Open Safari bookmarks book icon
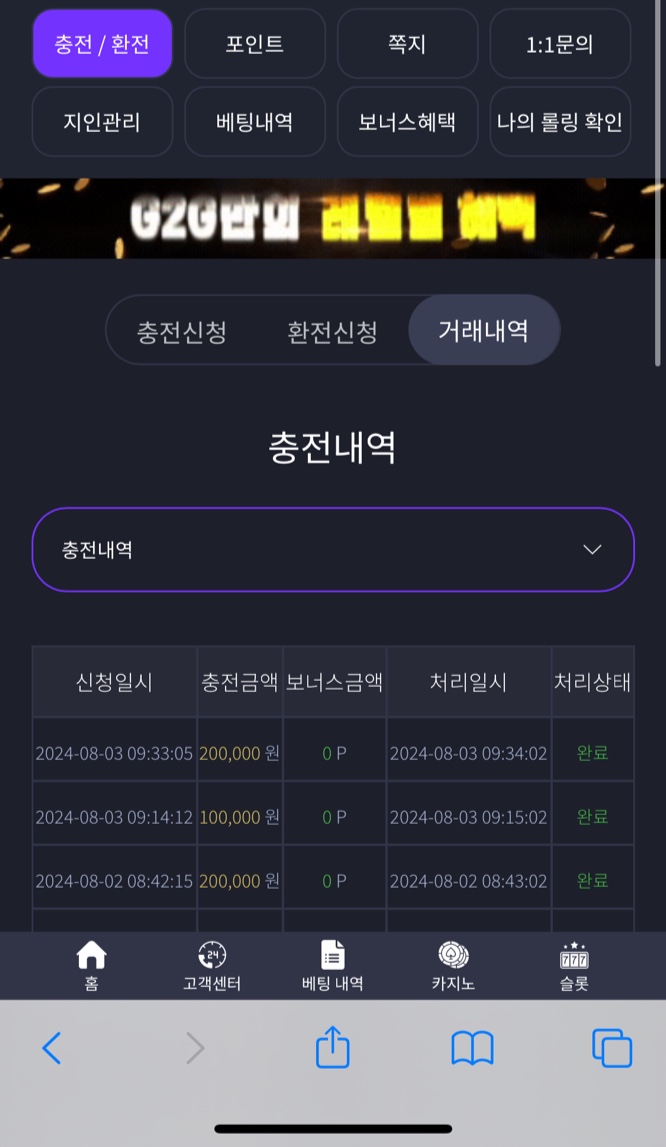The height and width of the screenshot is (1147, 666). tap(473, 1049)
